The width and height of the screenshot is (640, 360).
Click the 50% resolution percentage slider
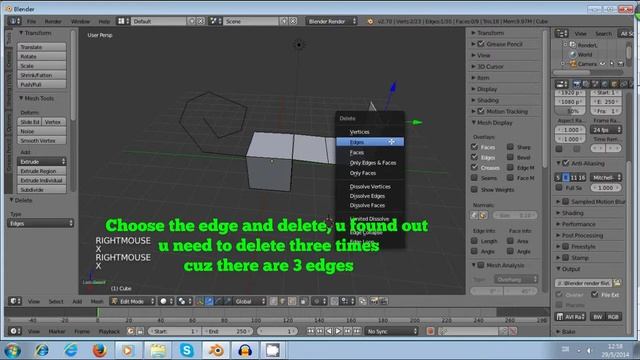click(x=570, y=111)
